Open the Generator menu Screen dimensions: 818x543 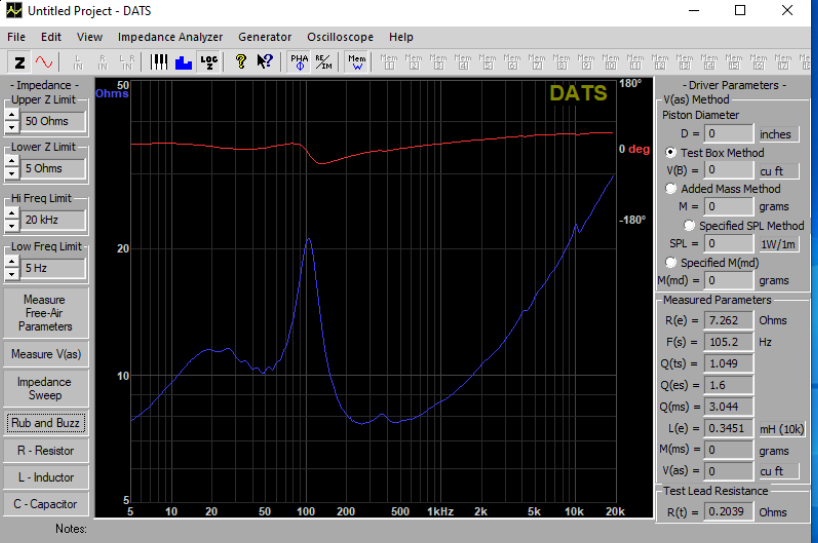coord(265,37)
